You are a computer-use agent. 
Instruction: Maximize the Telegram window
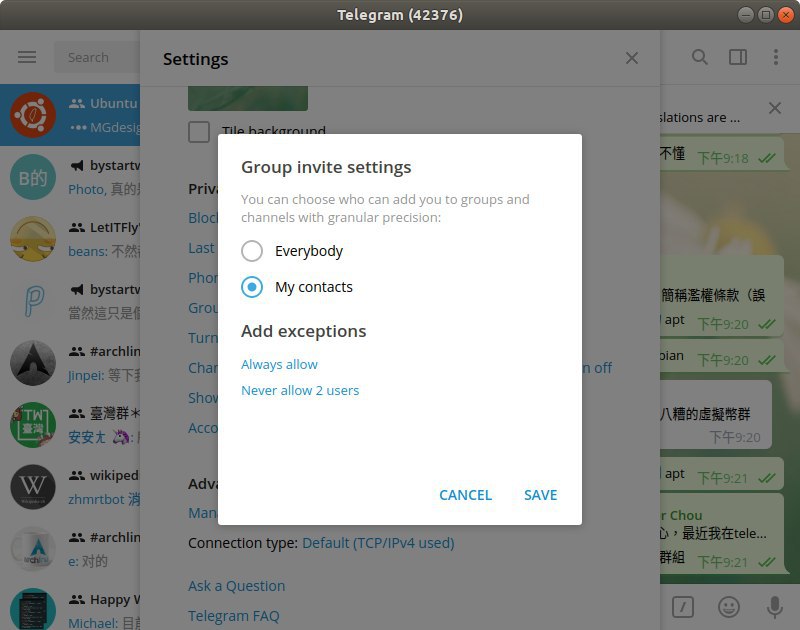pyautogui.click(x=765, y=15)
